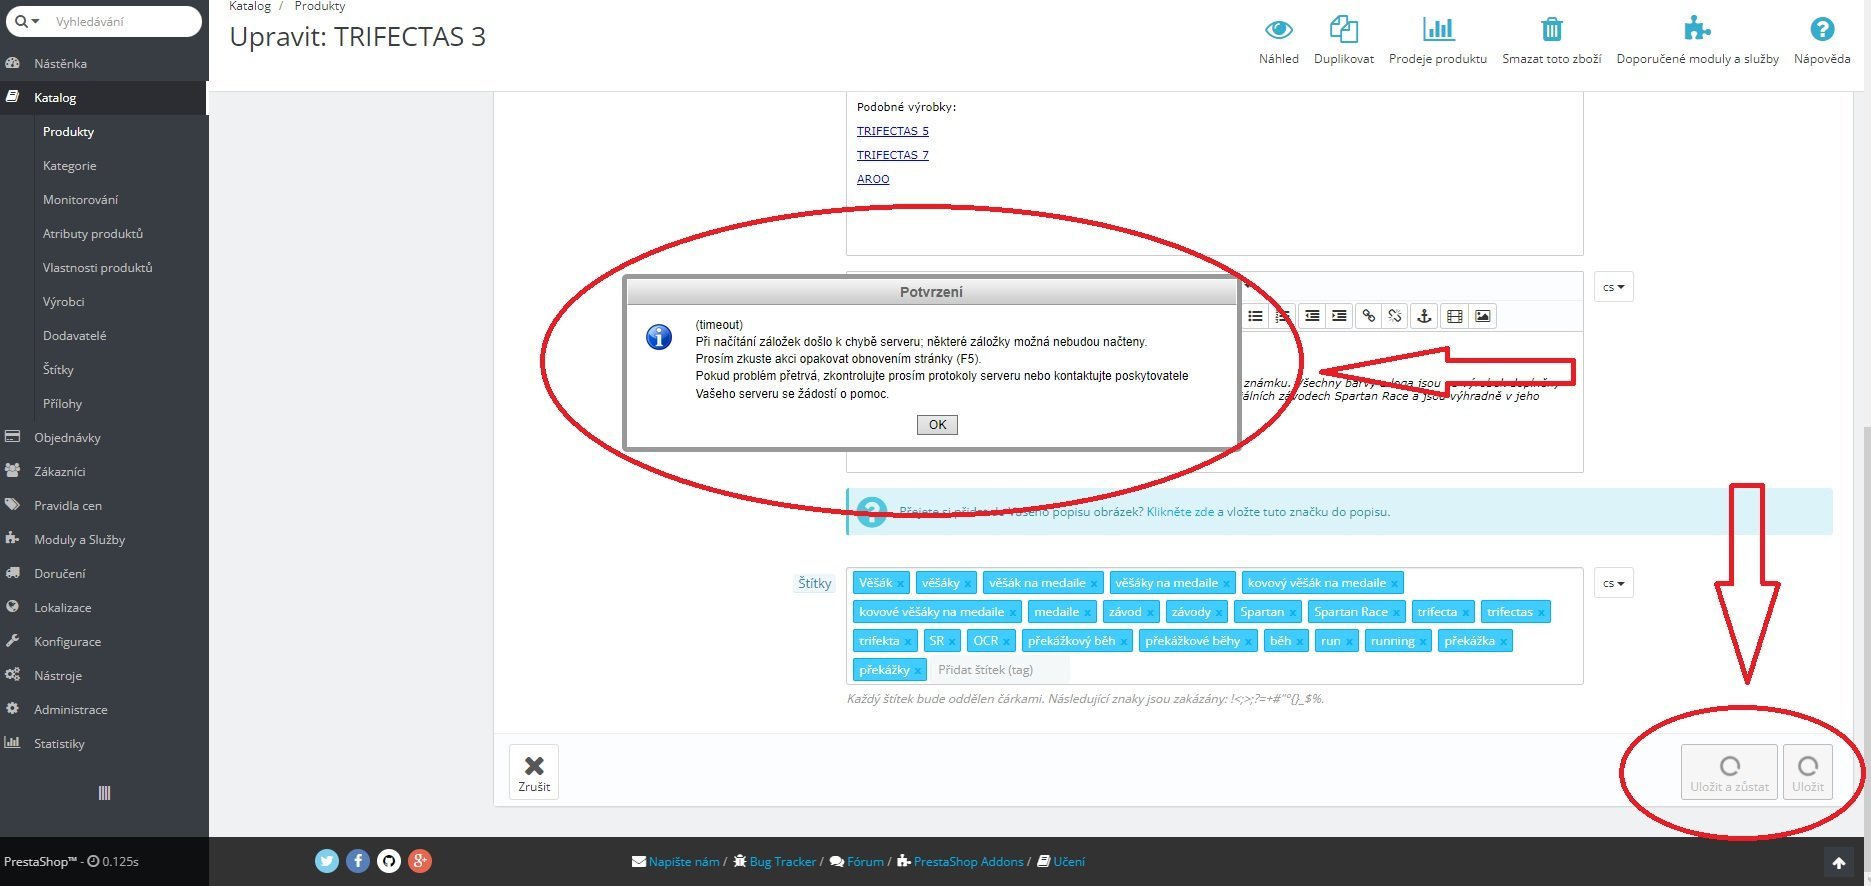Viewport: 1871px width, 886px height.
Task: Collapse the sidebar menu with the bars icon
Action: point(104,793)
